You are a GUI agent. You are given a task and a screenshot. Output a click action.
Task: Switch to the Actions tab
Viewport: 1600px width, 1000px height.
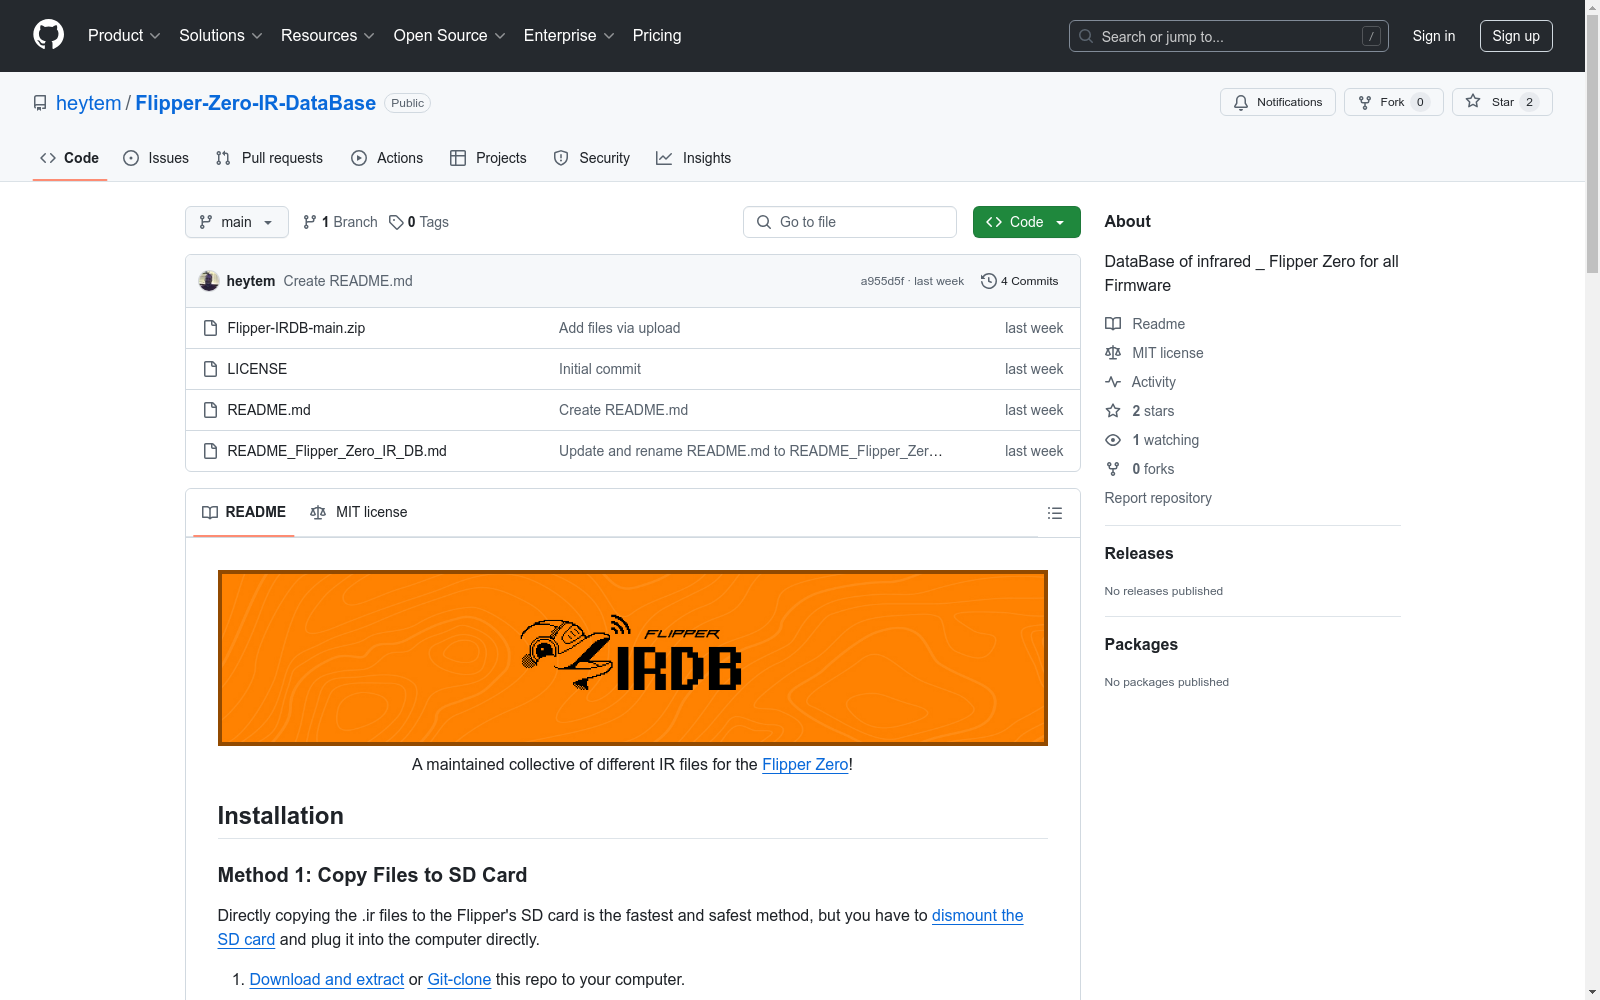tap(387, 158)
